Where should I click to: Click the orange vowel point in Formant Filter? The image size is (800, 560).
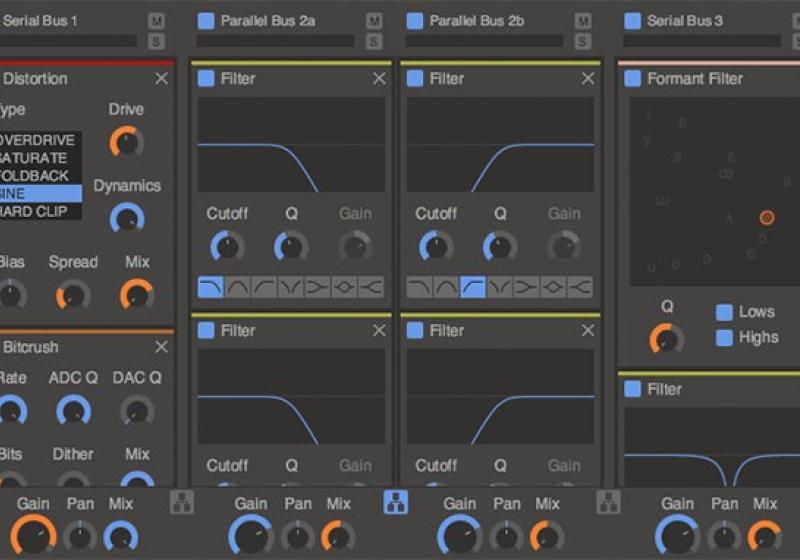(766, 217)
